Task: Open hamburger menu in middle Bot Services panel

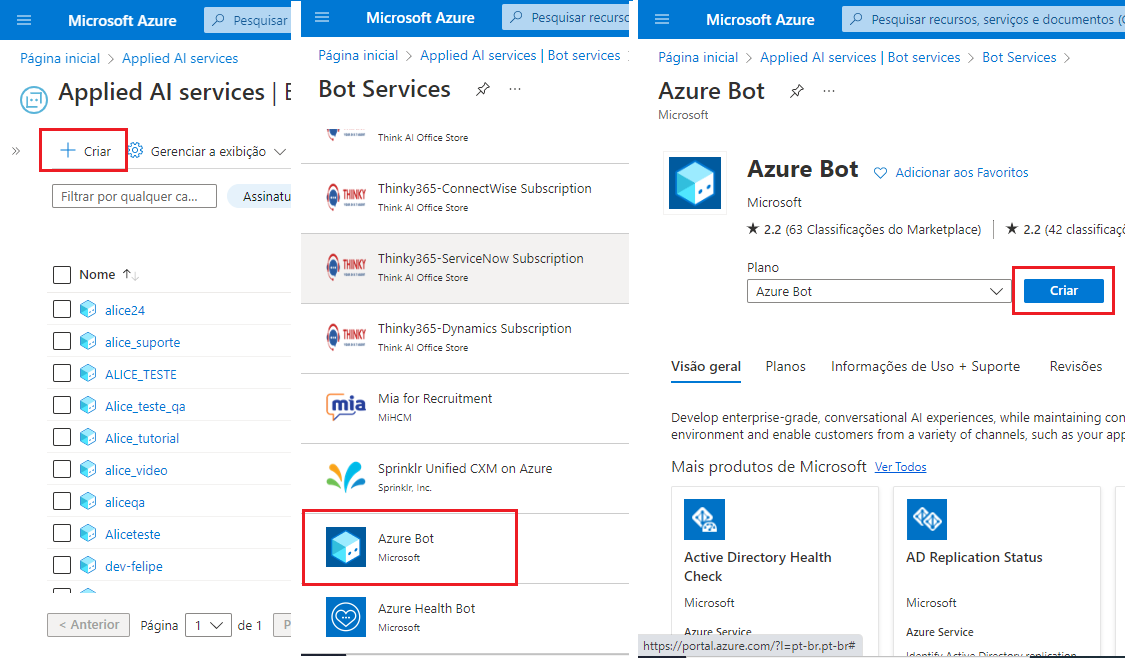Action: tap(322, 17)
